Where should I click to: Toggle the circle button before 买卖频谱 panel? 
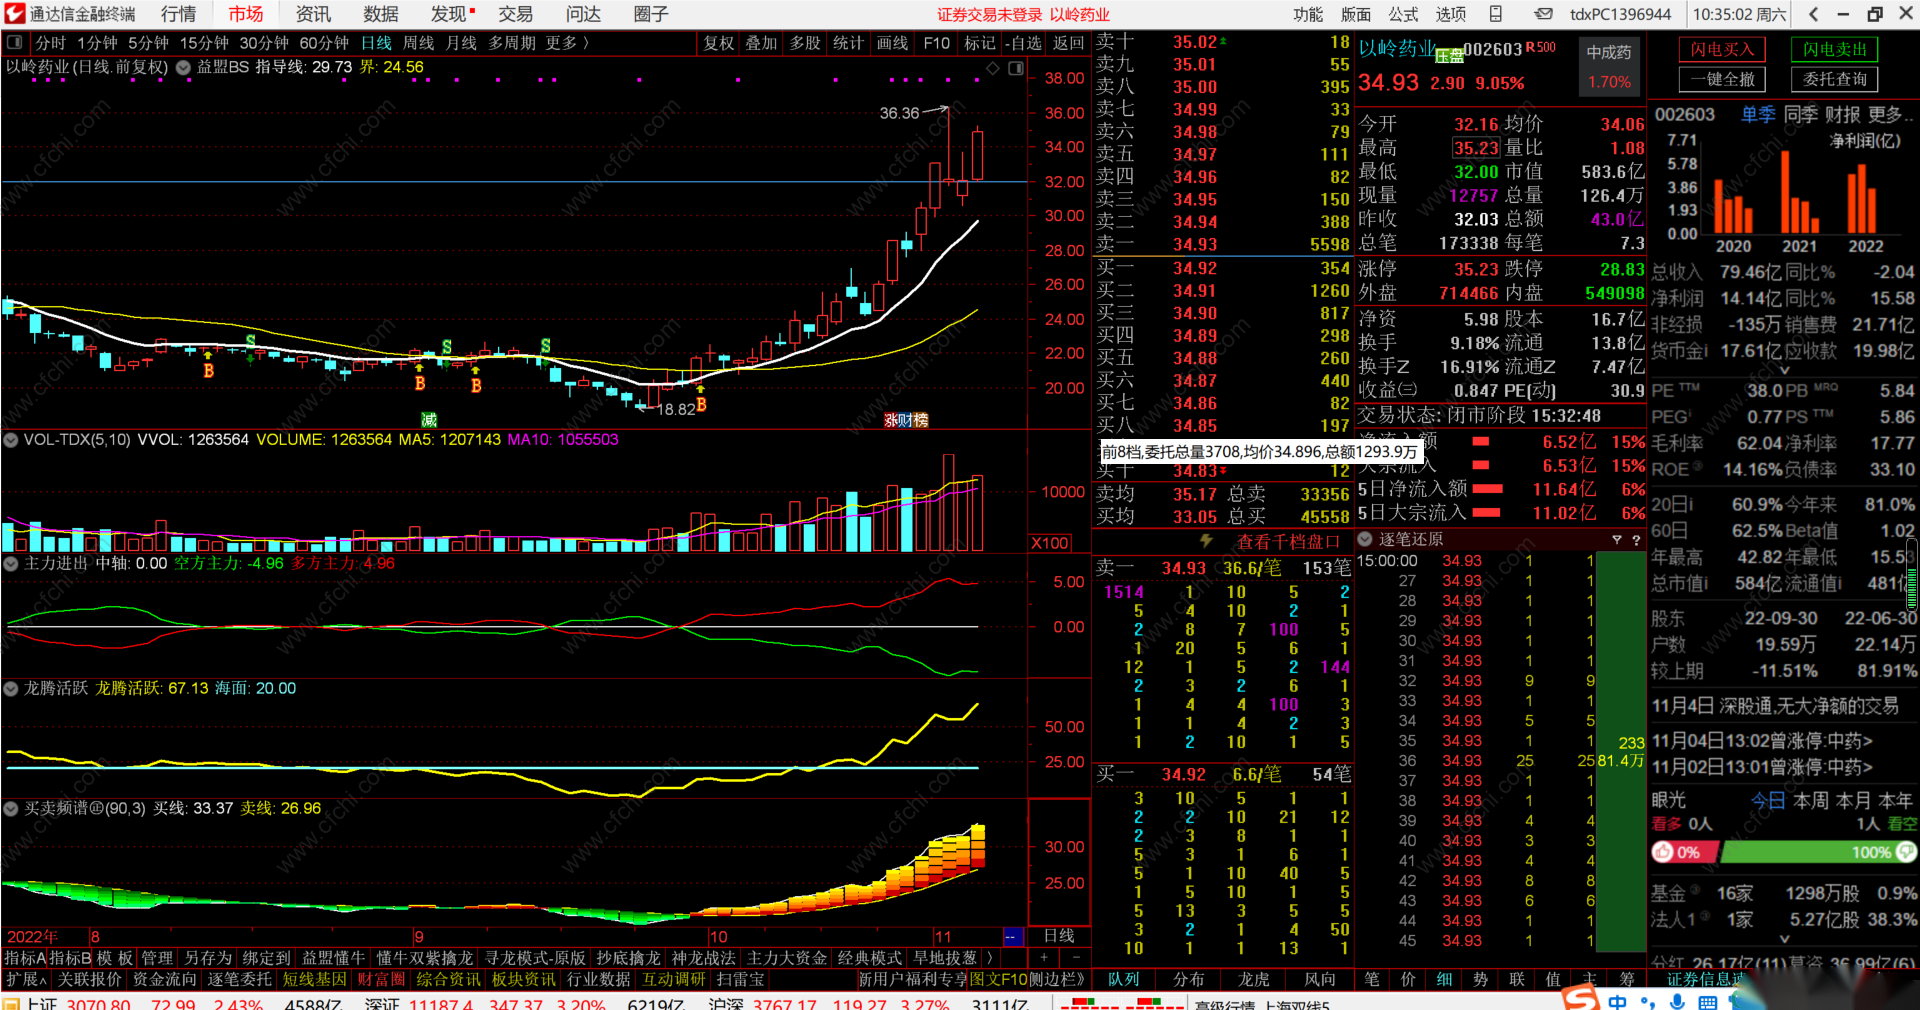tap(11, 808)
